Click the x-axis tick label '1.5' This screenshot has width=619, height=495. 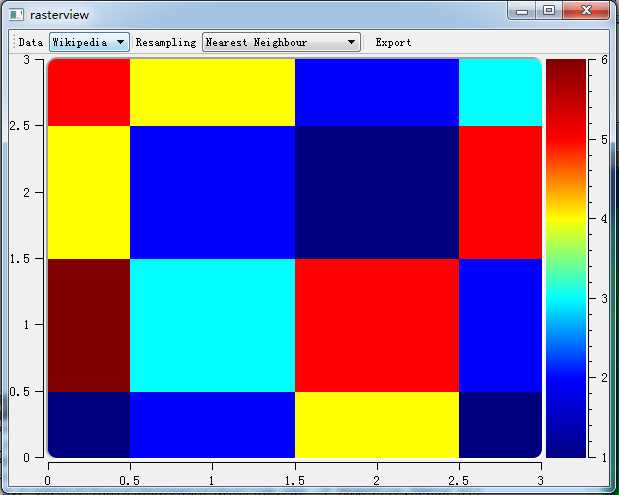[295, 480]
